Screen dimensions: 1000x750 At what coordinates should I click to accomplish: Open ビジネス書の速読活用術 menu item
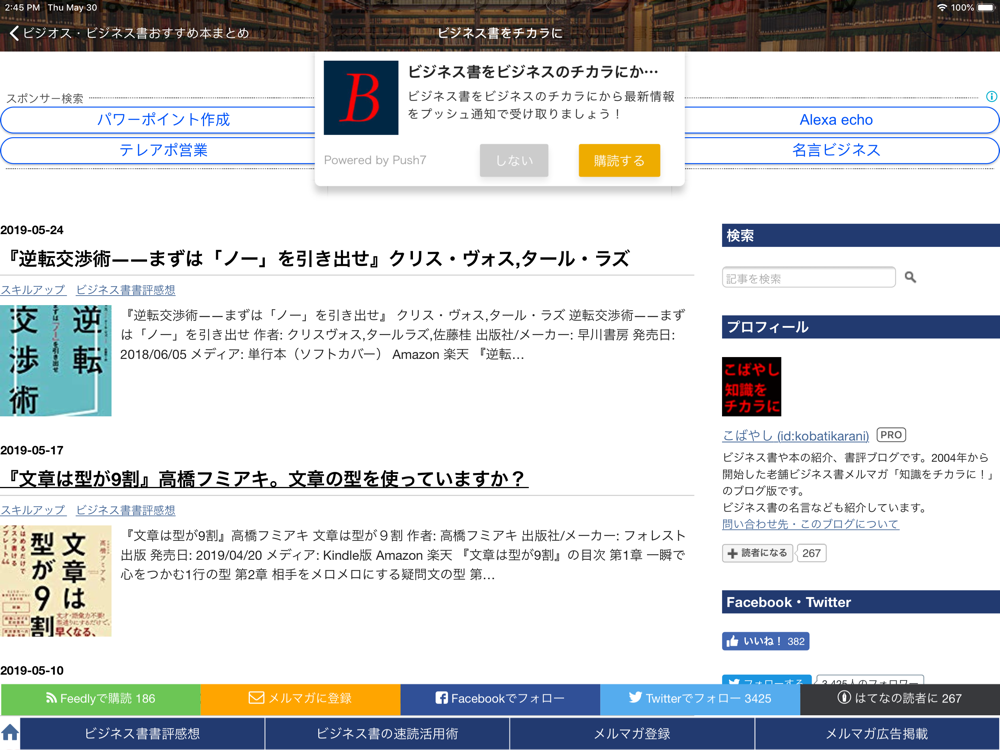coord(387,733)
